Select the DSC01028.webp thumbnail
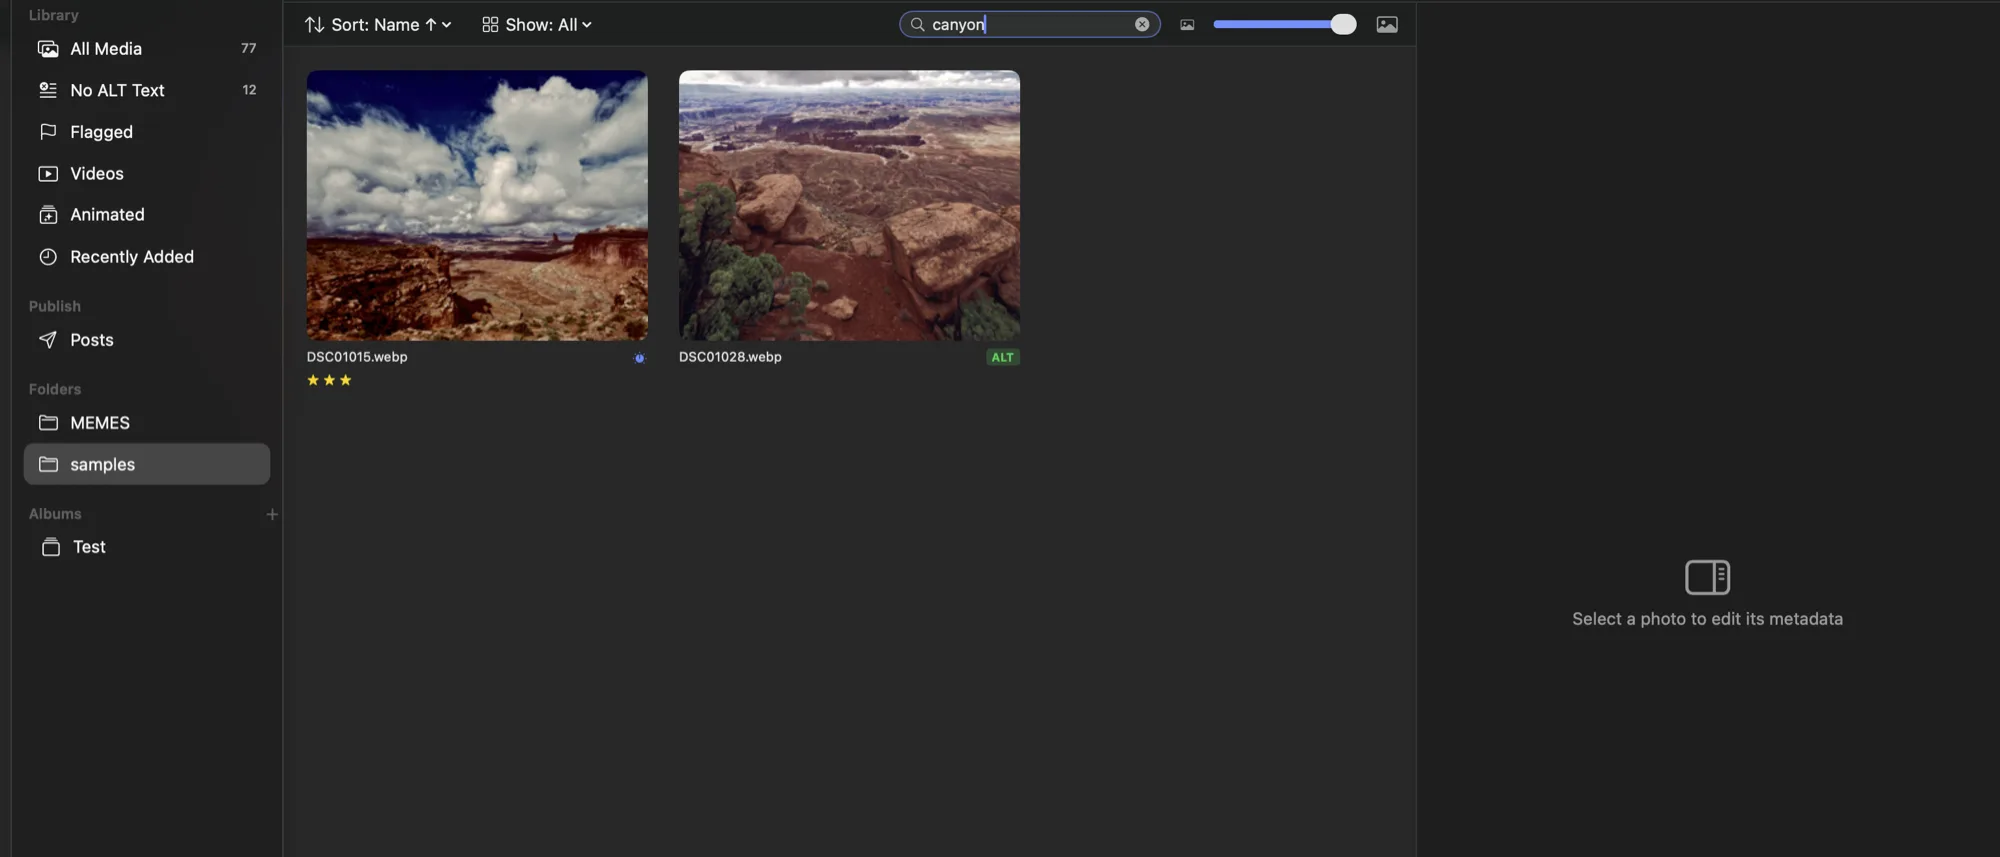 849,205
